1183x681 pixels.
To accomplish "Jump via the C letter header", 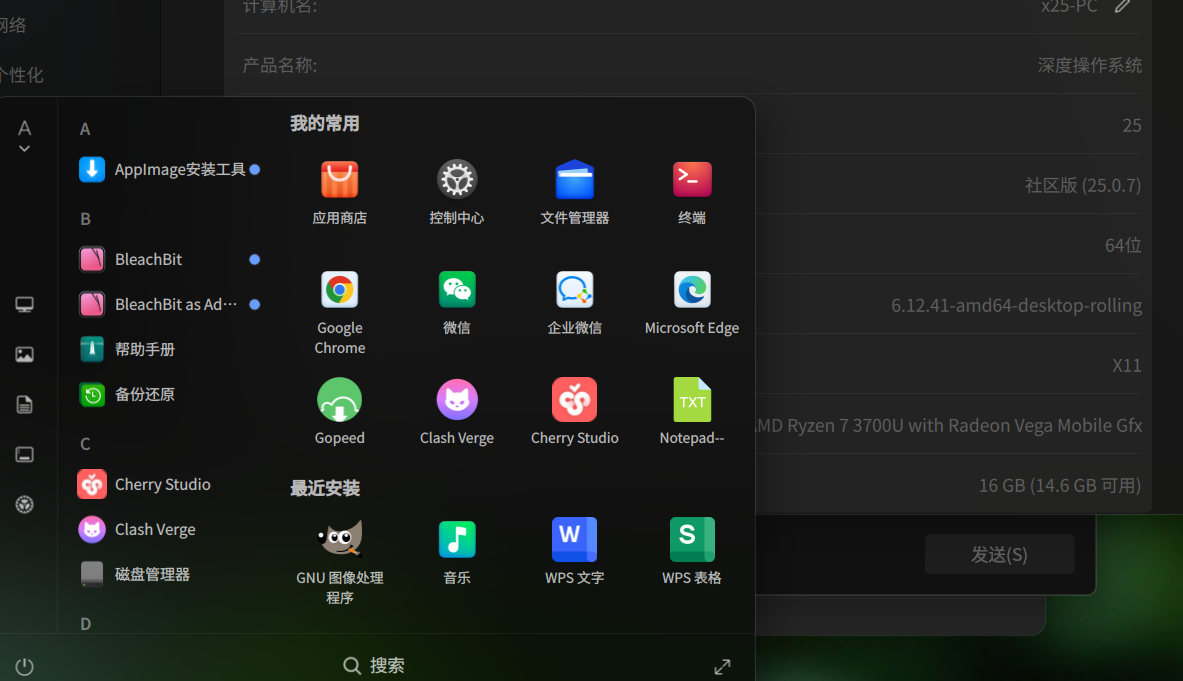I will 85,443.
